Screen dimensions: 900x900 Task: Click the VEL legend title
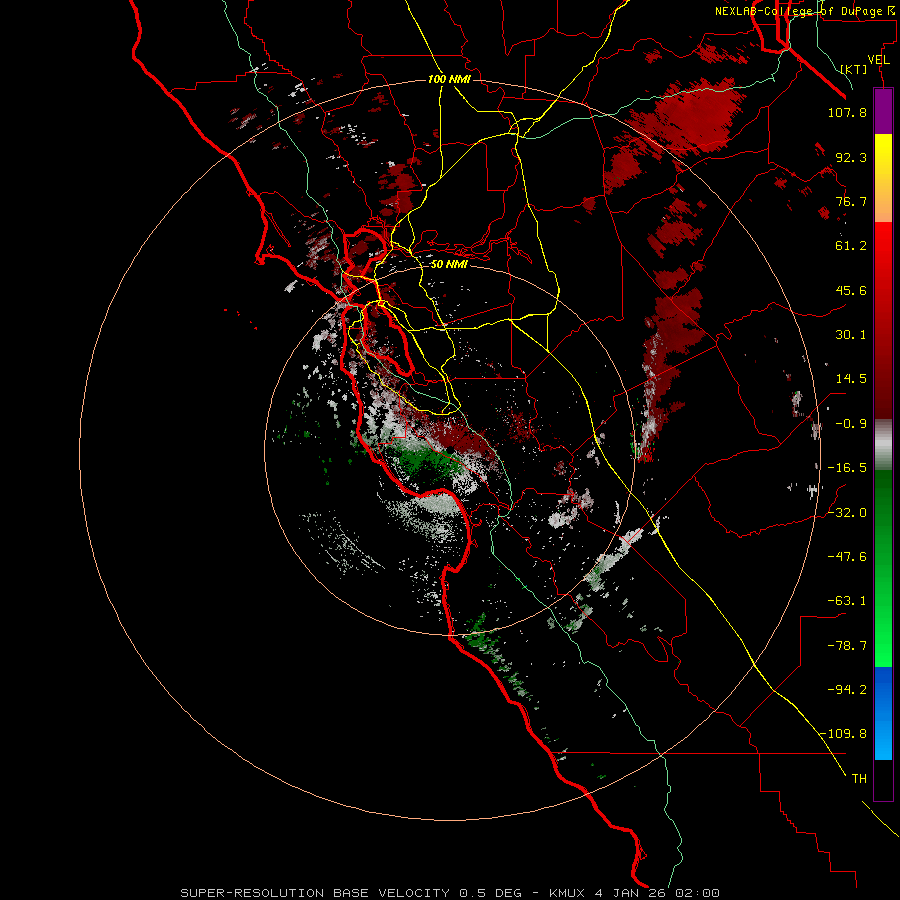(878, 60)
